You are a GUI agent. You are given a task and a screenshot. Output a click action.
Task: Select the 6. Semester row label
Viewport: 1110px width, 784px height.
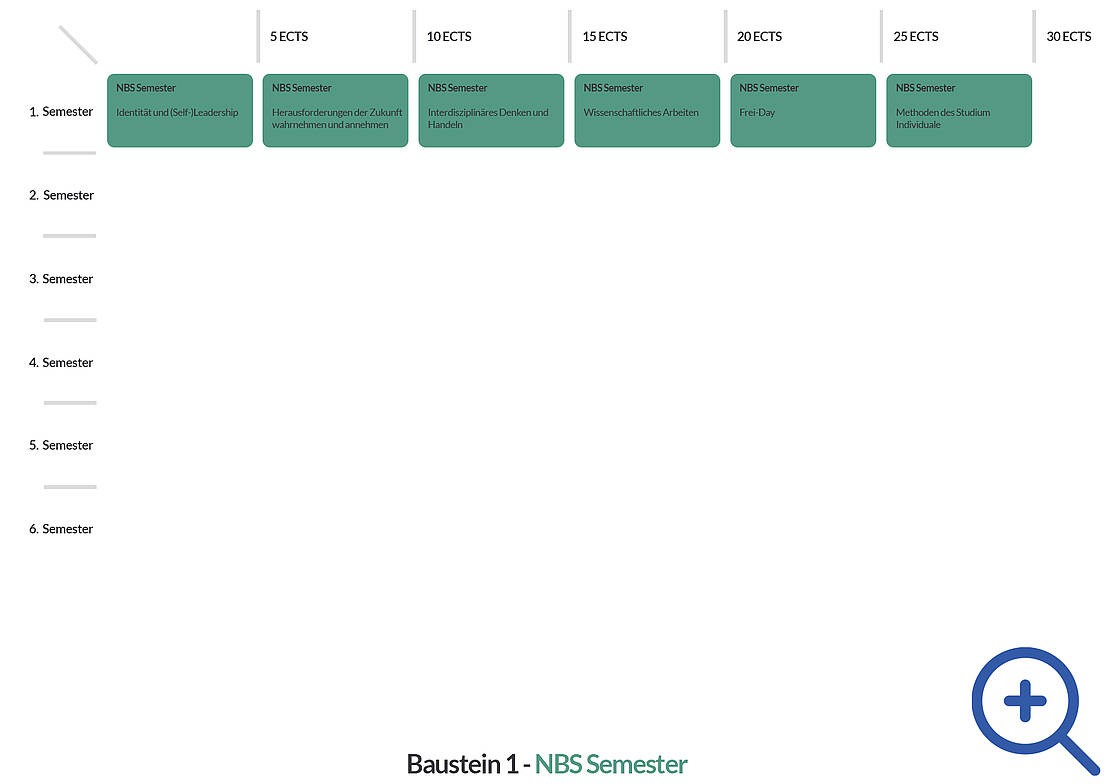point(61,529)
